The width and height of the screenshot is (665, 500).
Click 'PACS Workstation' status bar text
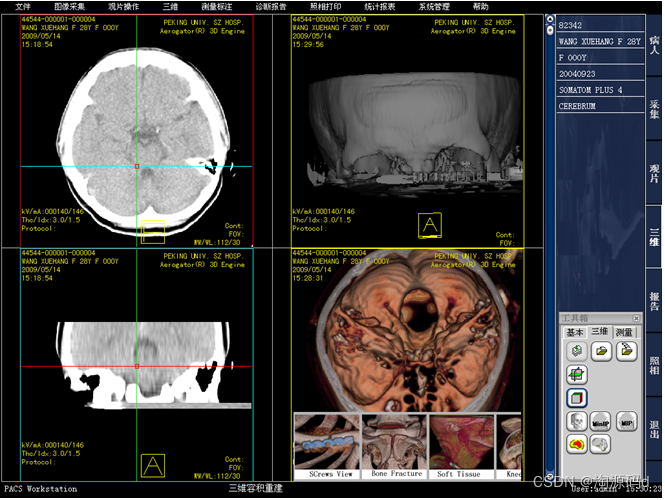coord(41,489)
